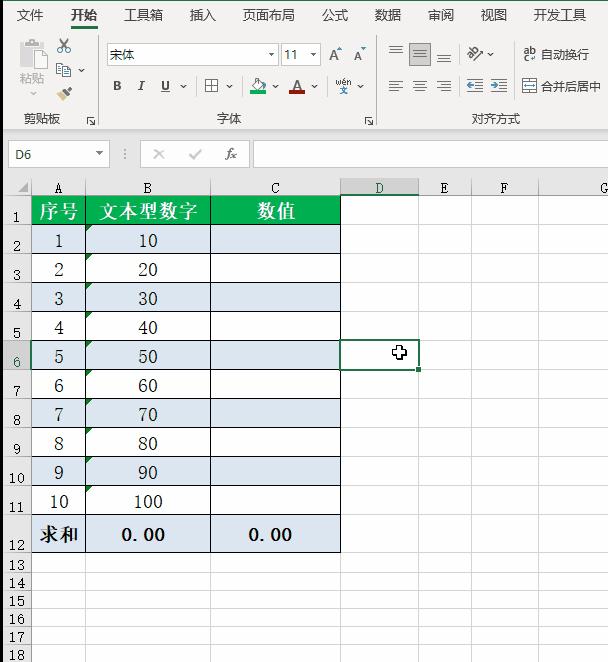Switch to the 工具箱 tab
The image size is (608, 662).
pos(143,15)
